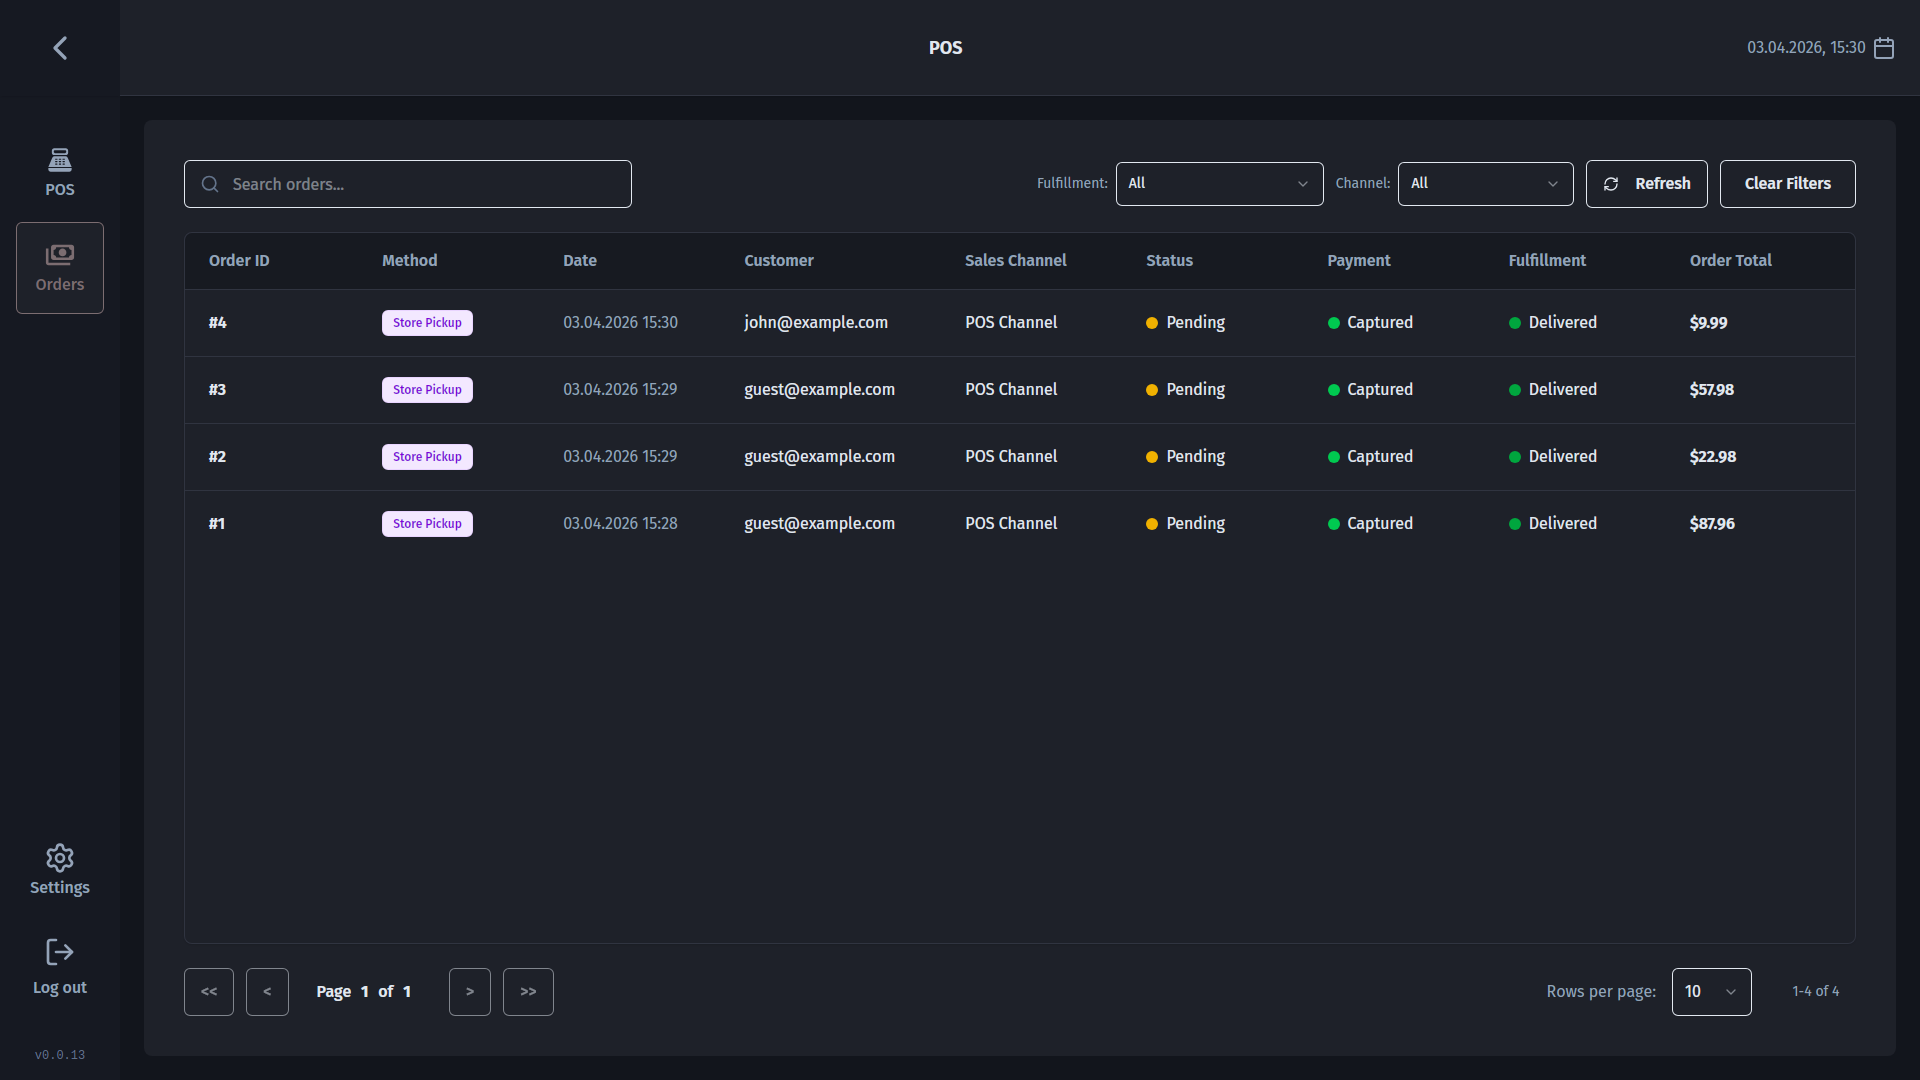Screen dimensions: 1920x1080
Task: Click Captured payment of order #2
Action: (x=1370, y=457)
